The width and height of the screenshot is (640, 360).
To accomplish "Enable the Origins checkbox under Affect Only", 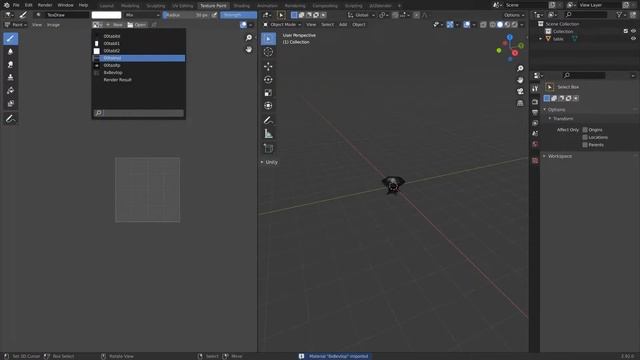I will [585, 130].
